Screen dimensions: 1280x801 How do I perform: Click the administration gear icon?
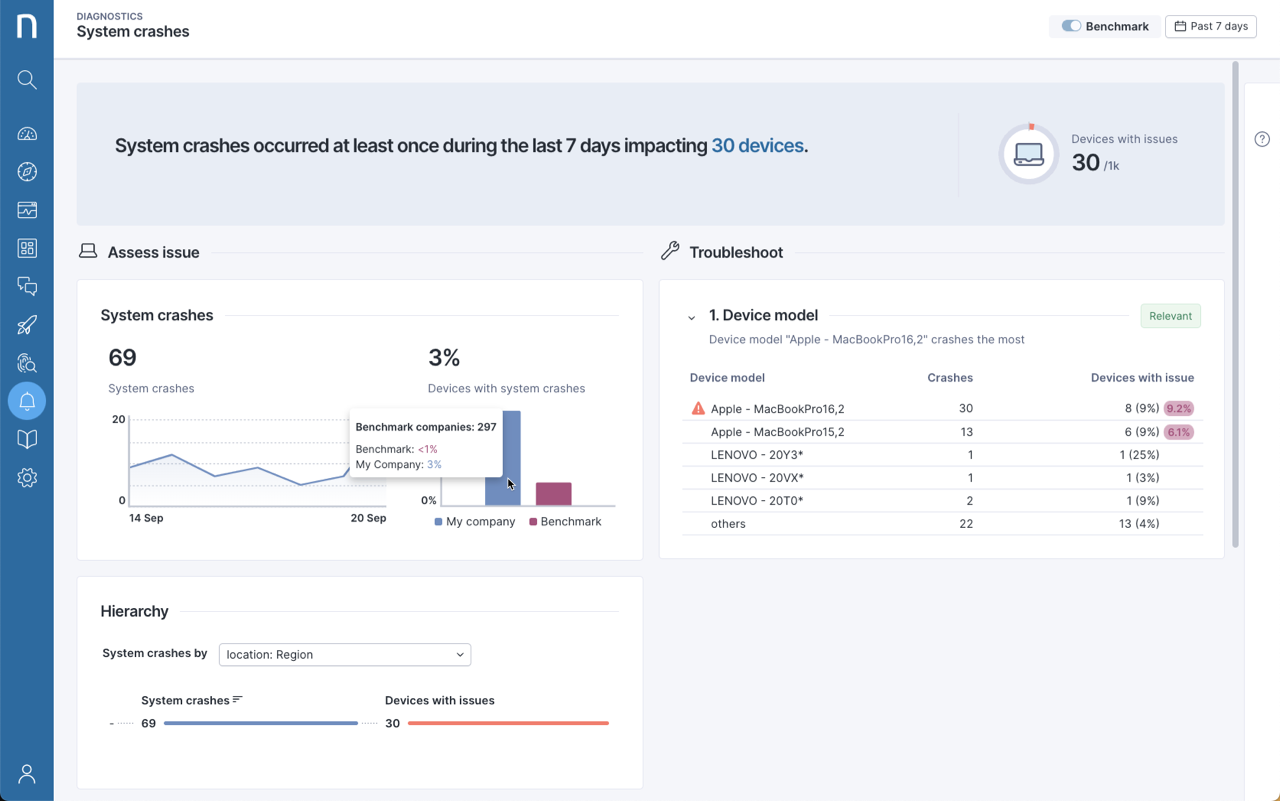point(27,477)
